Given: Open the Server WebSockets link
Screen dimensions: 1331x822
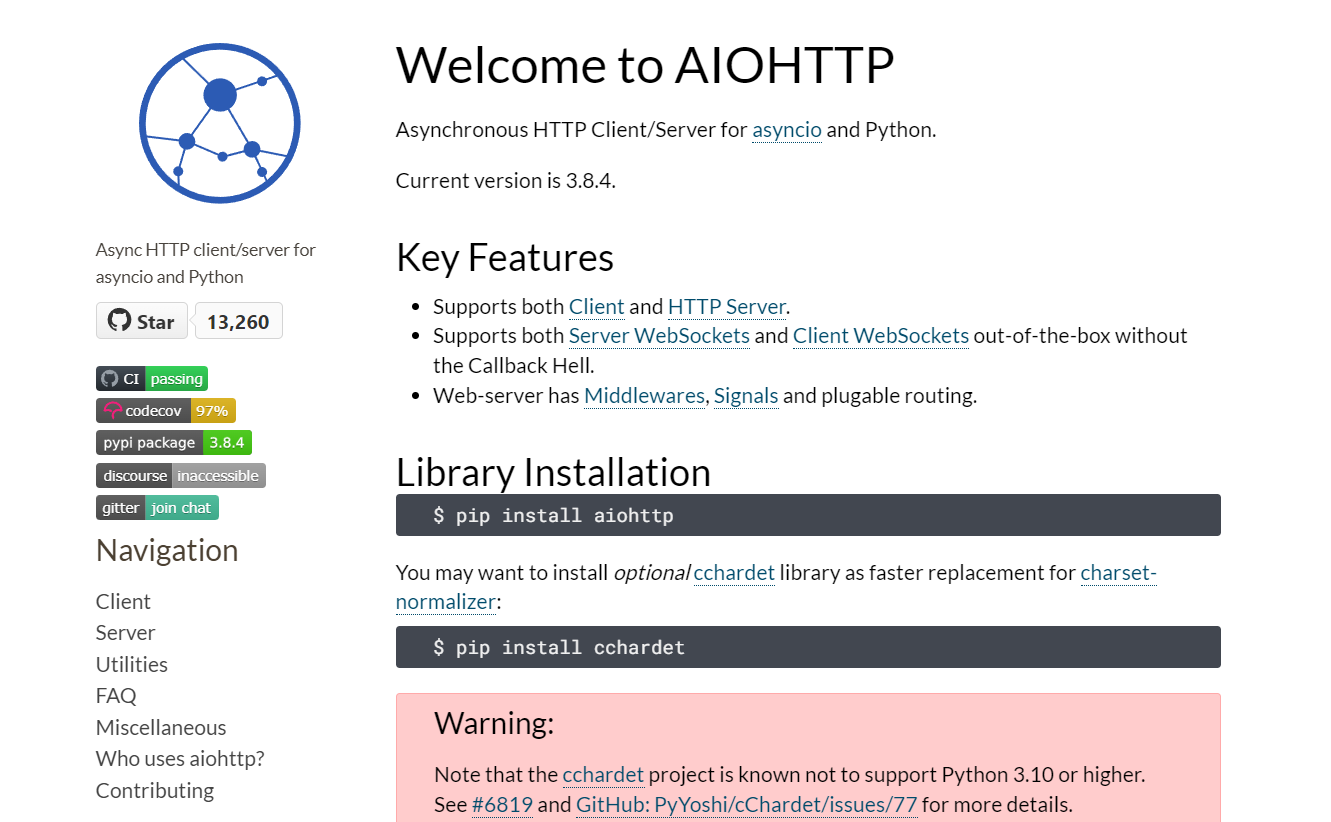Looking at the screenshot, I should [659, 335].
